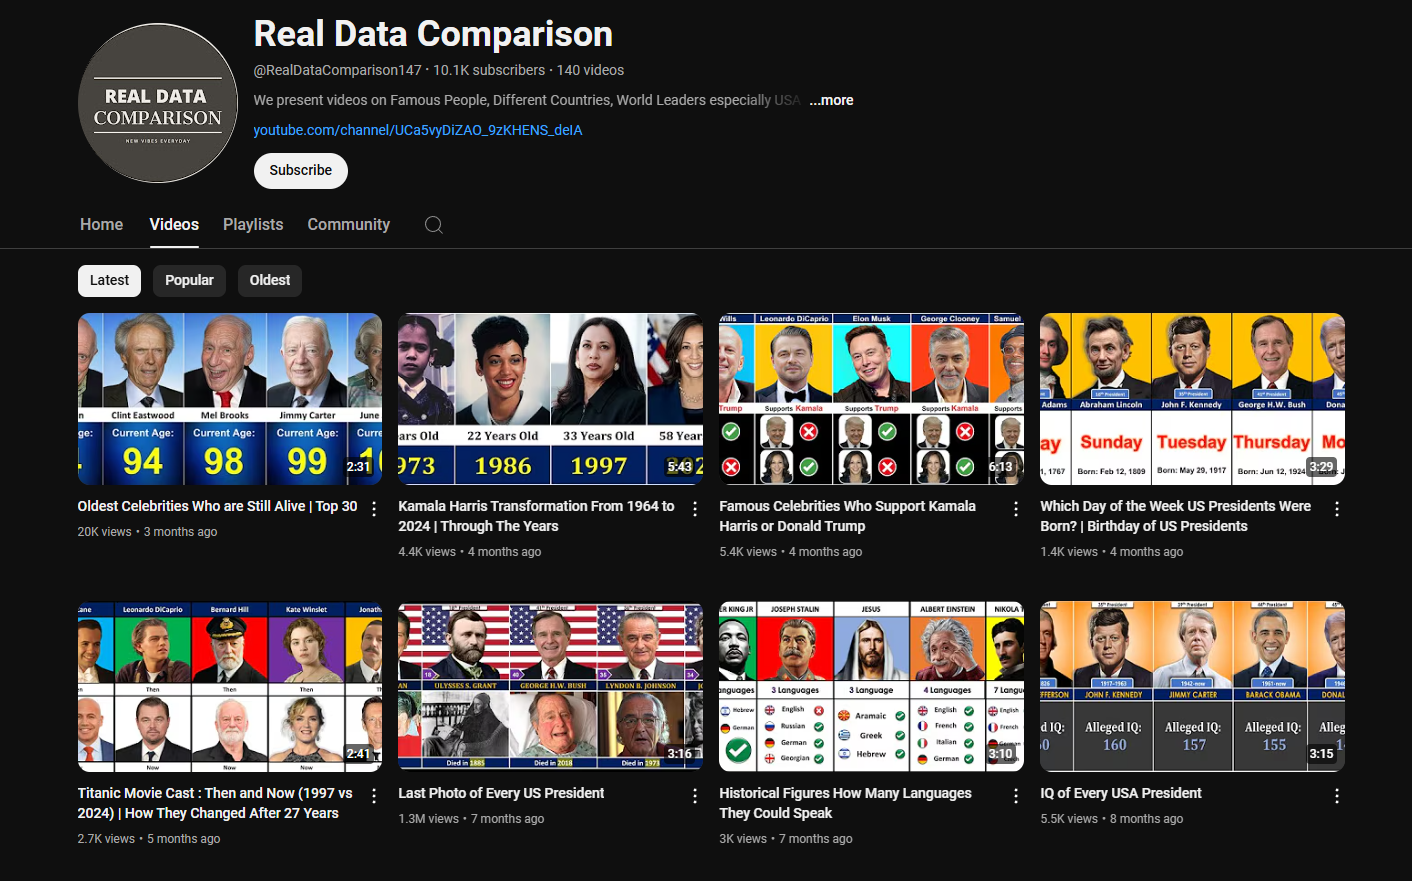This screenshot has height=881, width=1412.
Task: Play the Titanic cast then and now thumbnail
Action: (x=230, y=686)
